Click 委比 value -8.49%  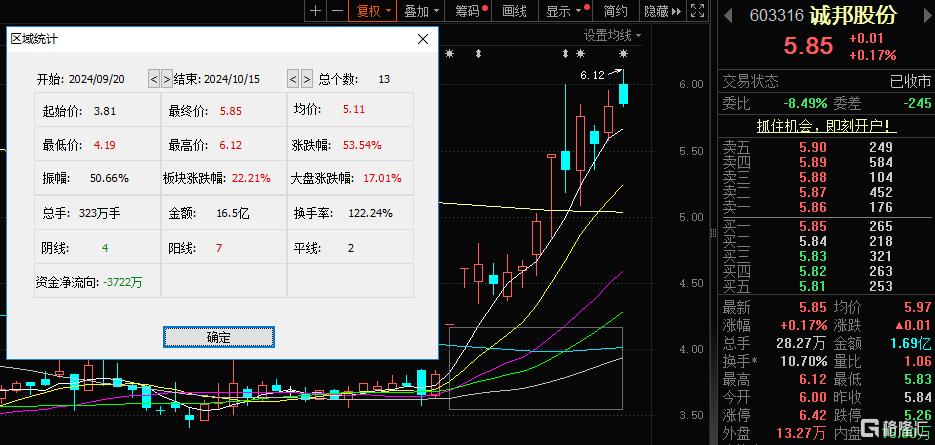coord(805,103)
